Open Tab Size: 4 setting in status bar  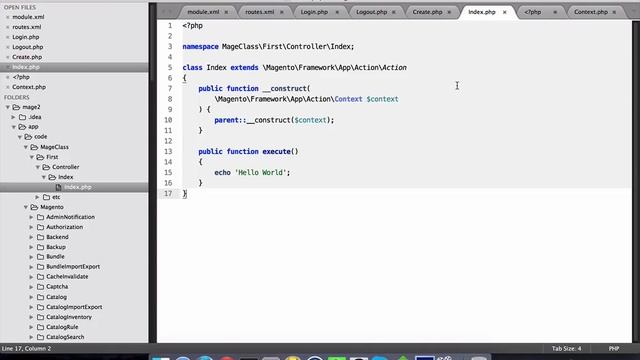(567, 349)
